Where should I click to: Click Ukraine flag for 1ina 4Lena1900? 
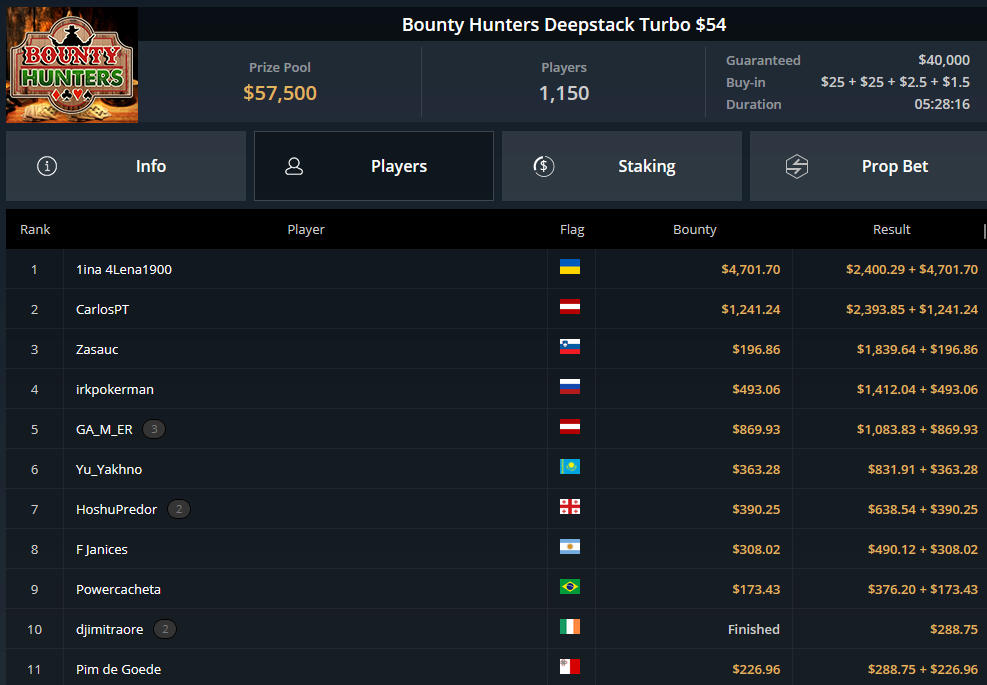tap(570, 267)
